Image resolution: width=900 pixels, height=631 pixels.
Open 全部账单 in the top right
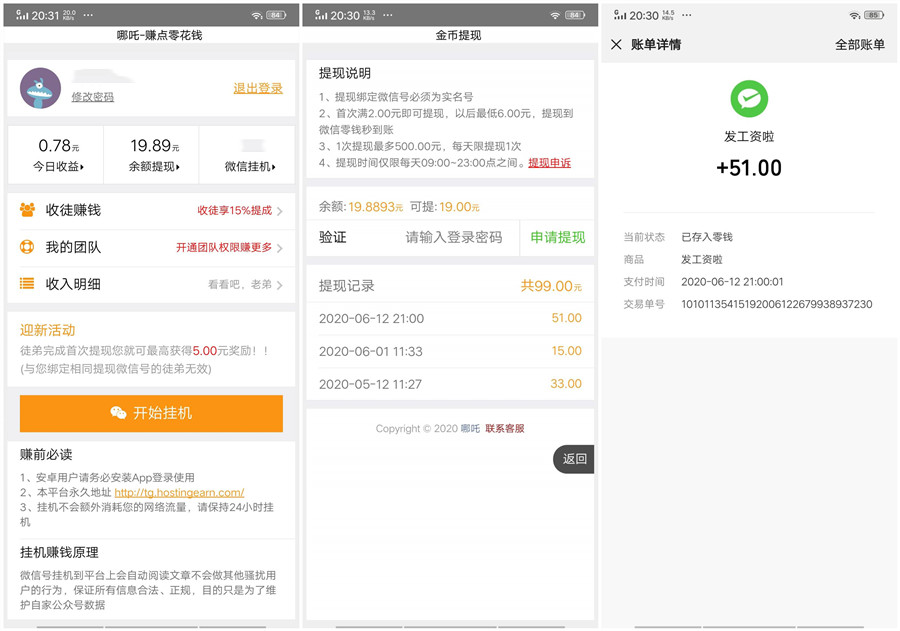tap(860, 44)
